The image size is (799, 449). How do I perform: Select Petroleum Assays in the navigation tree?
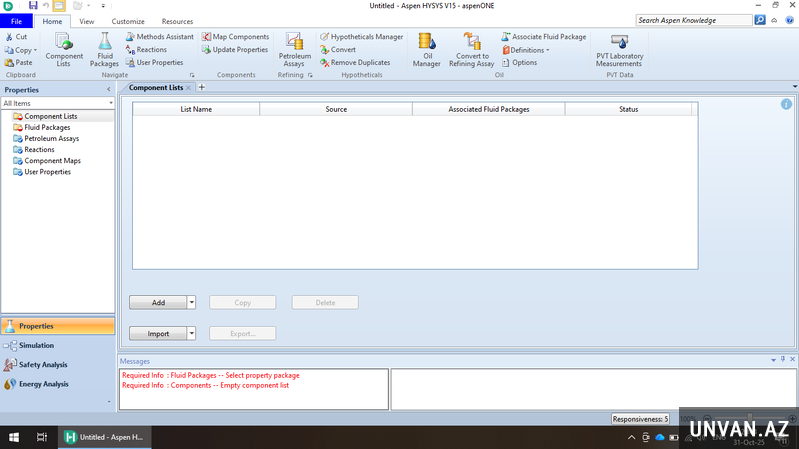(x=51, y=139)
